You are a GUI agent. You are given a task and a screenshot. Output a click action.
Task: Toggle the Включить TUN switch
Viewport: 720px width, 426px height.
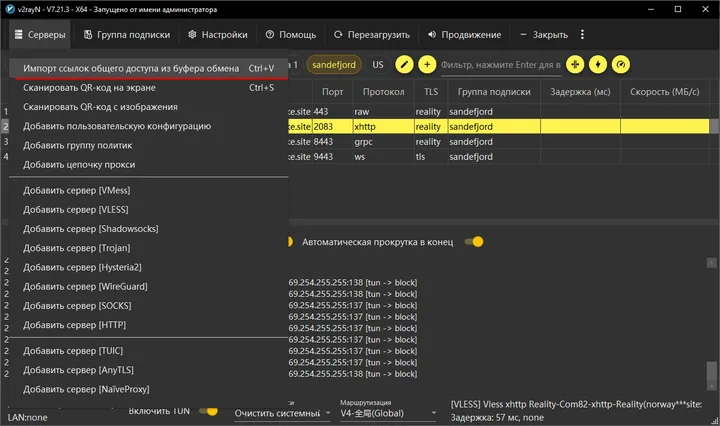[x=209, y=411]
